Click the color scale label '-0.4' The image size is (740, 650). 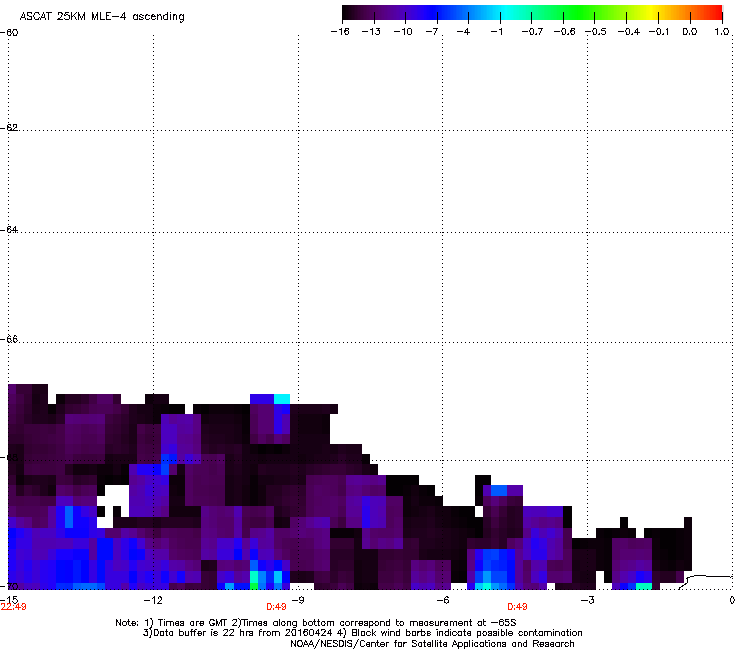[628, 32]
